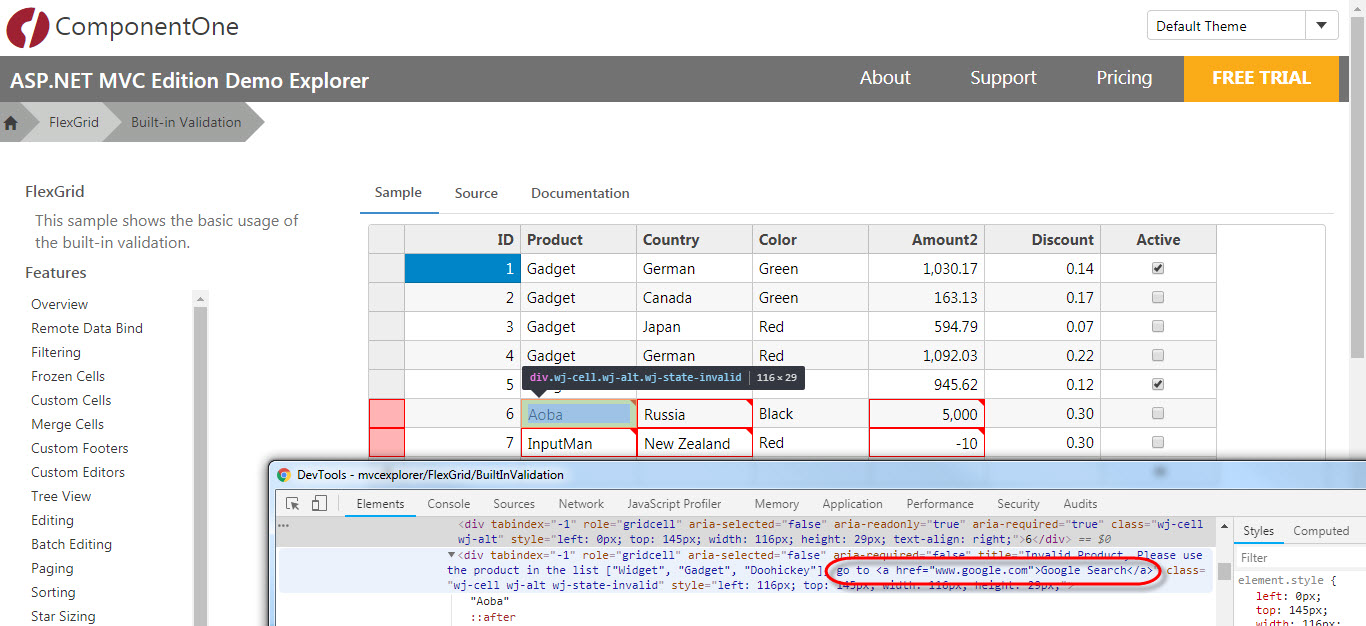Open the DevTools Network tab
Image resolution: width=1366 pixels, height=626 pixels.
point(581,504)
